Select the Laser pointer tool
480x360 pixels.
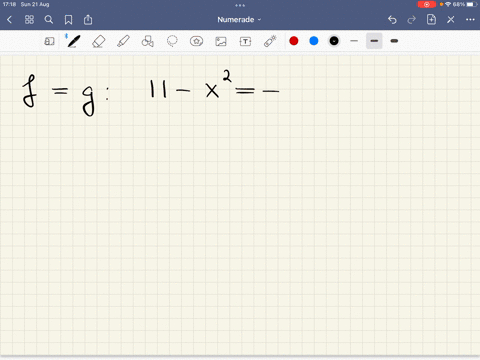tap(270, 41)
